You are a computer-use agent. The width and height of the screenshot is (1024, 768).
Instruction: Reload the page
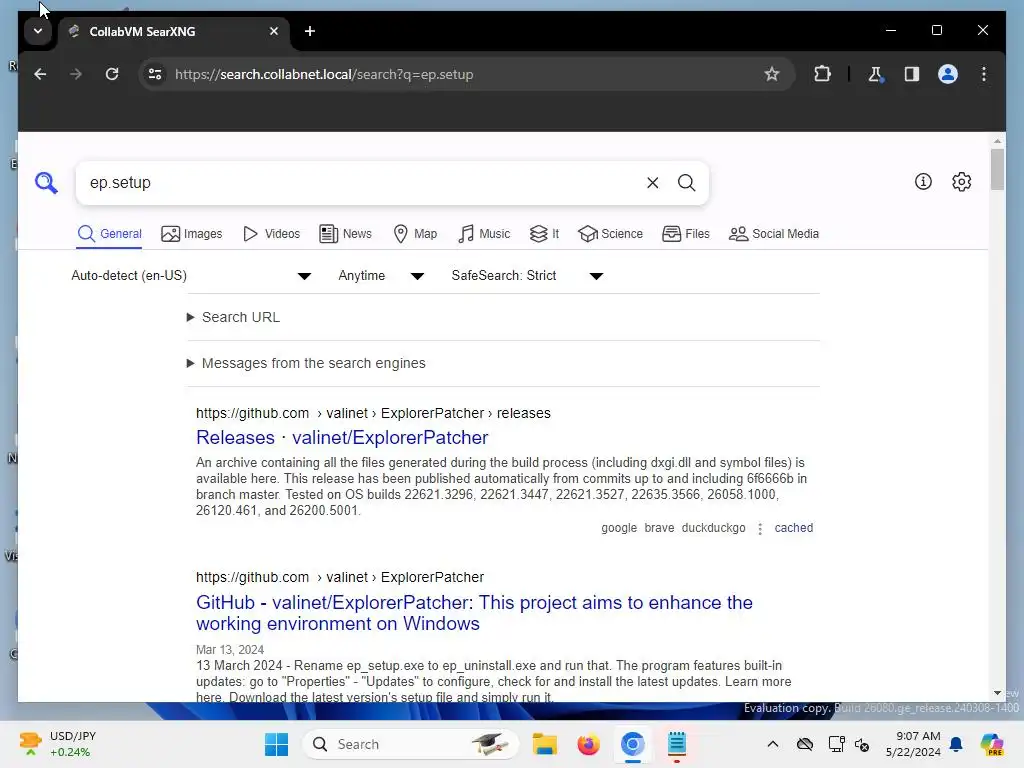pos(112,74)
